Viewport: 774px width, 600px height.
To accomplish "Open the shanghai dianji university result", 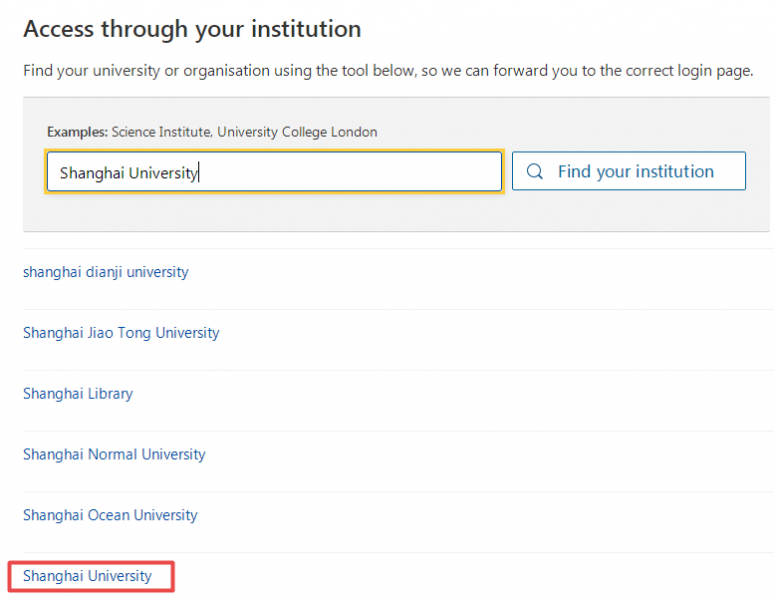I will coord(105,272).
